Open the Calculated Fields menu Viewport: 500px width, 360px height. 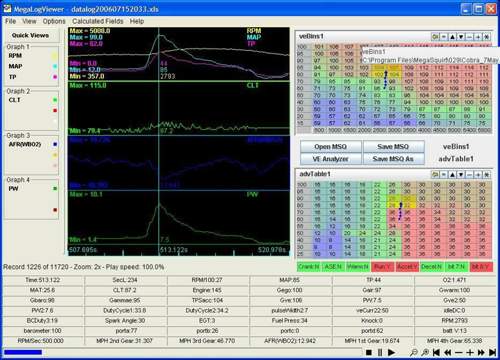98,21
